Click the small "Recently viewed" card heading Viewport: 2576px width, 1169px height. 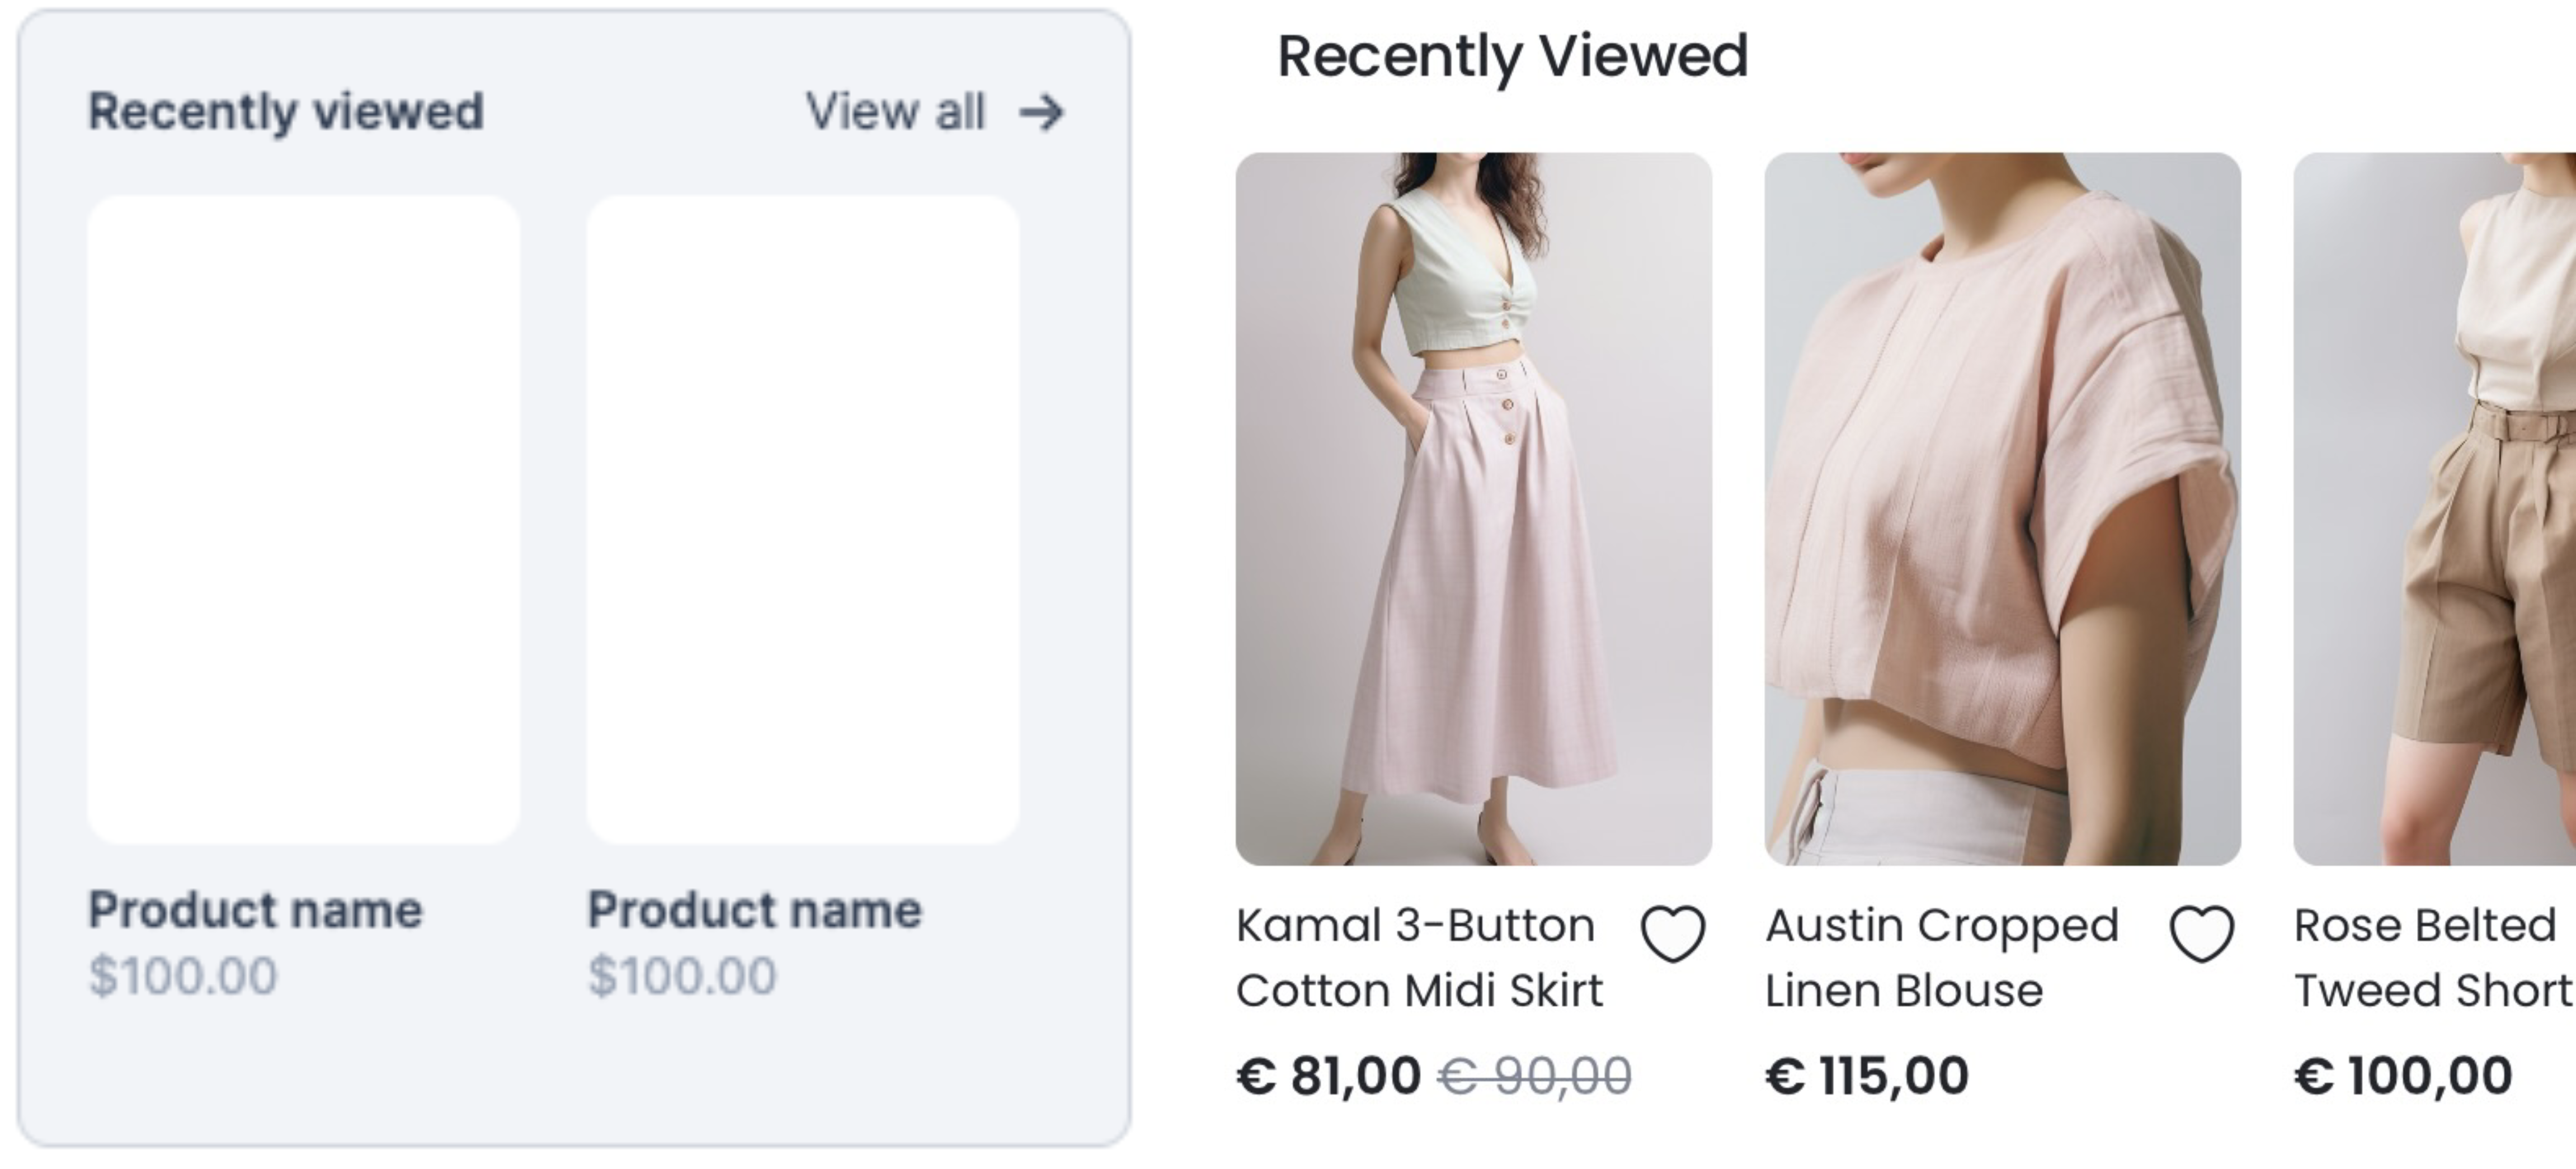[286, 111]
